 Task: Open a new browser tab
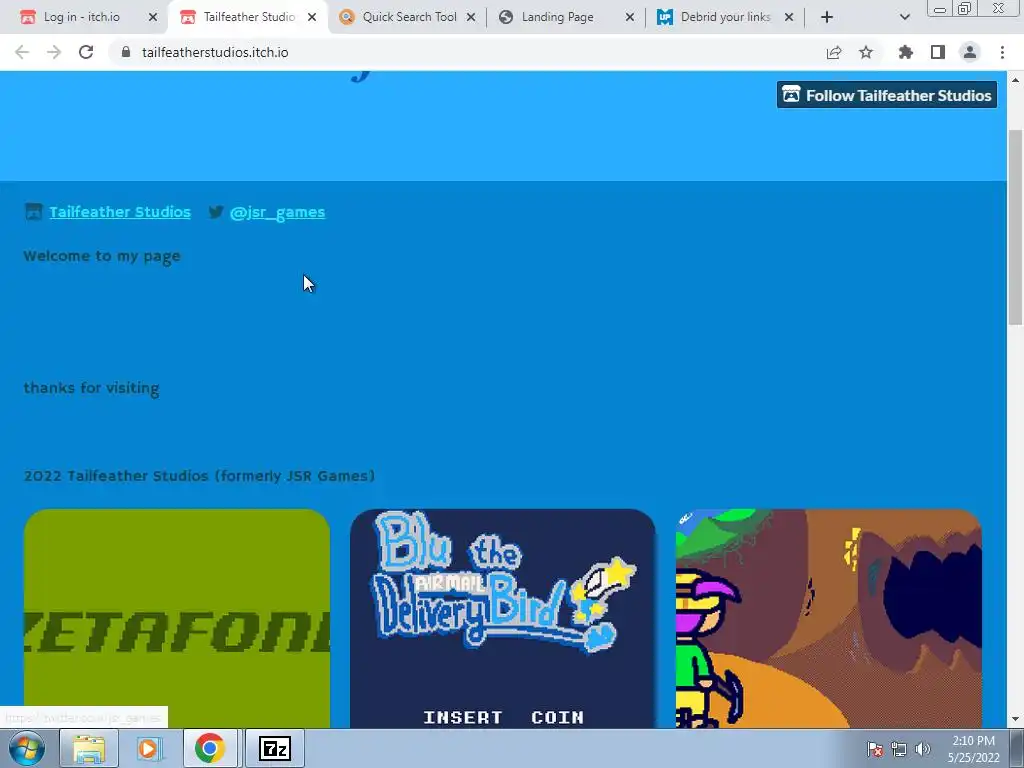827,17
